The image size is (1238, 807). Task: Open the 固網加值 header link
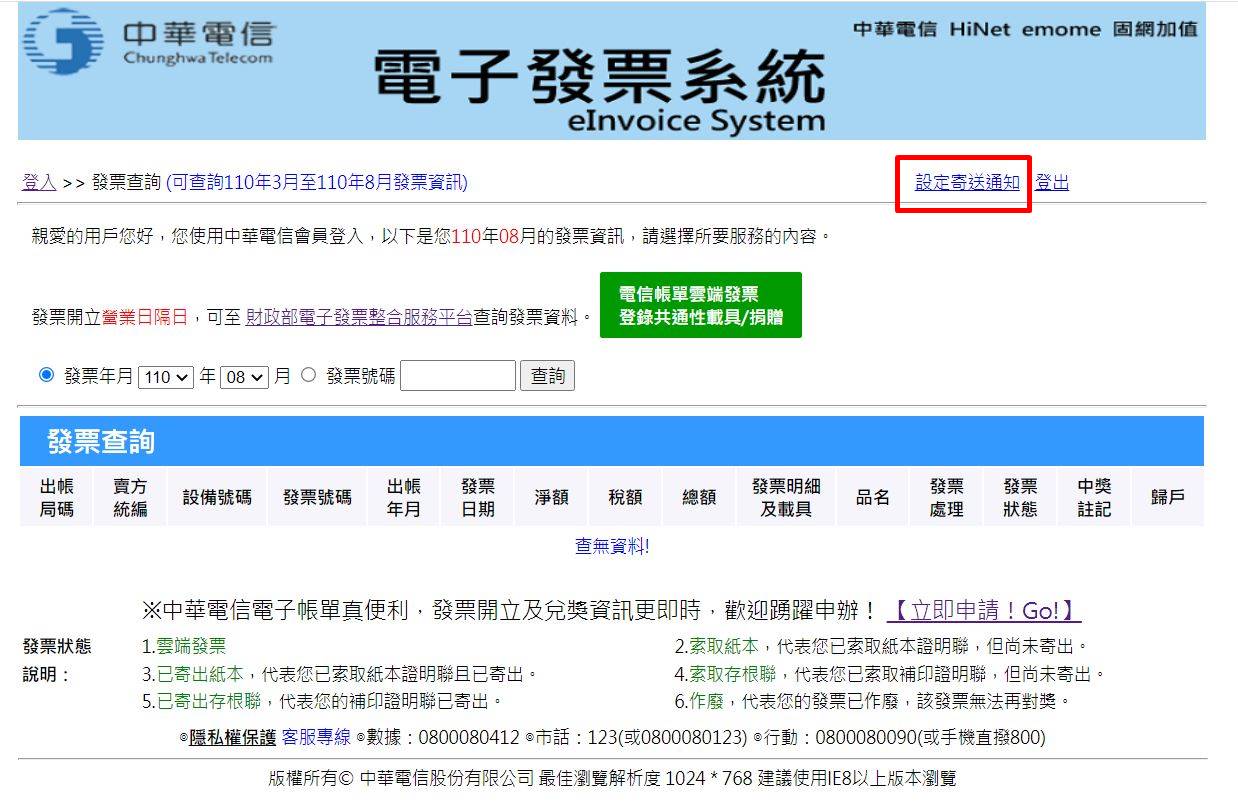pyautogui.click(x=1155, y=29)
